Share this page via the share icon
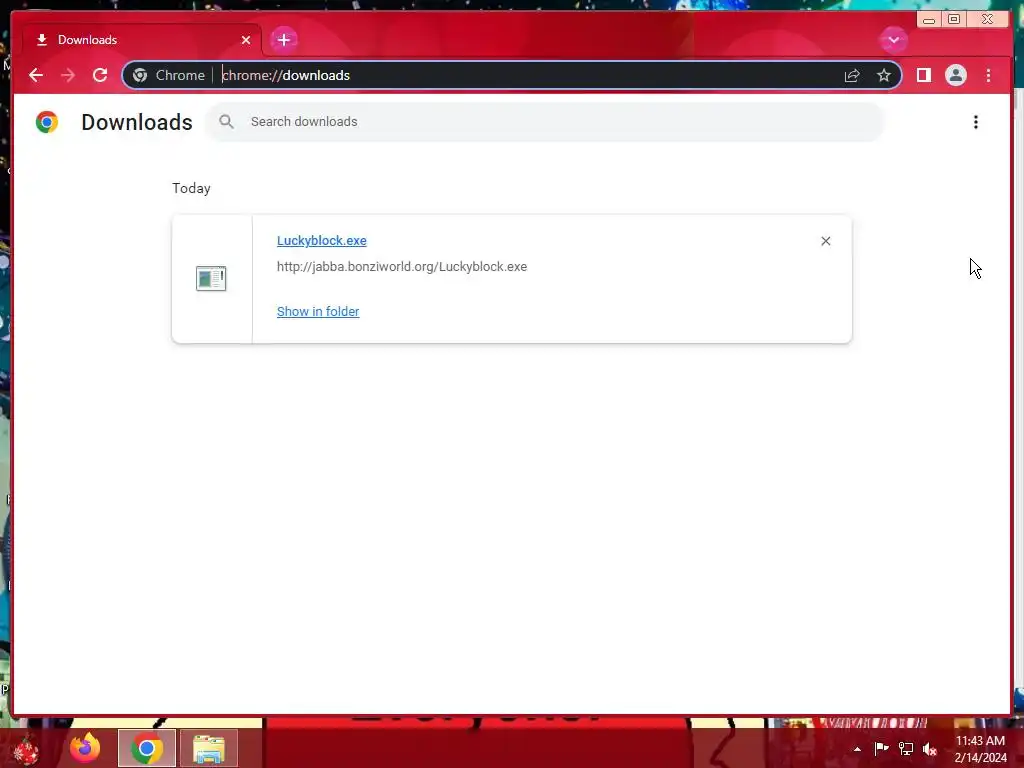 (x=852, y=76)
